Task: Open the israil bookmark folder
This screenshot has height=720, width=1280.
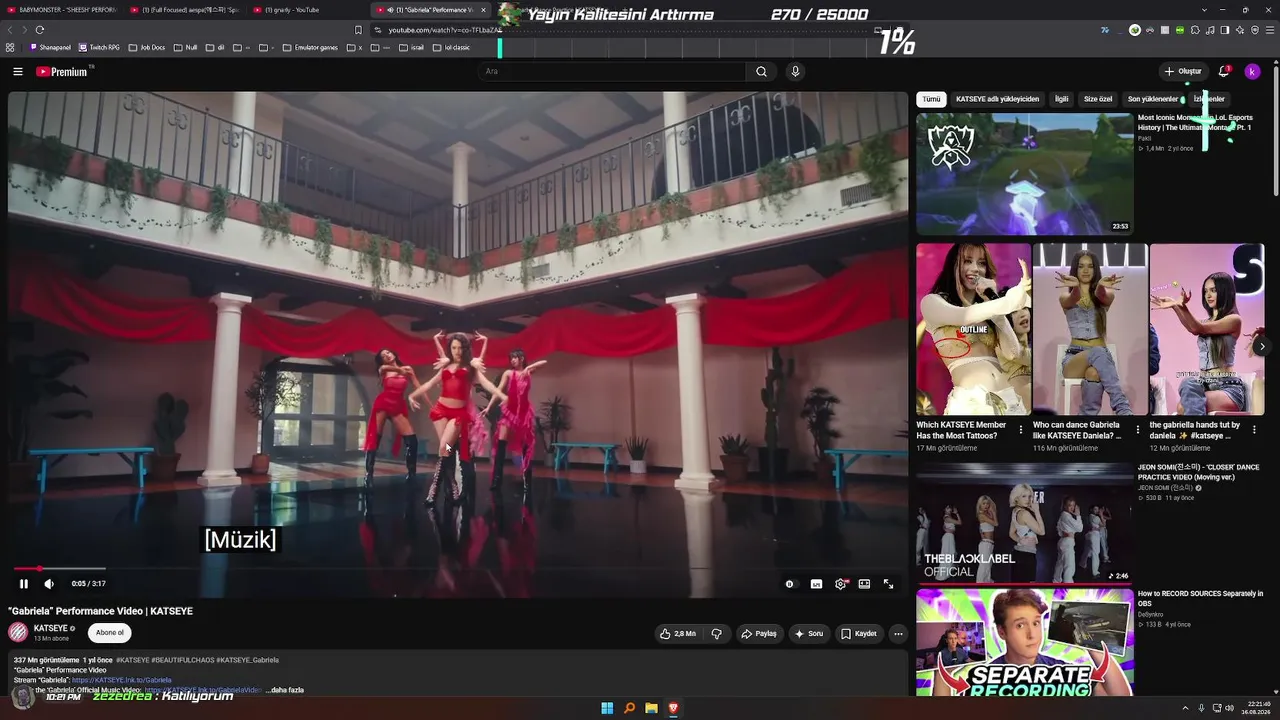Action: 412,47
